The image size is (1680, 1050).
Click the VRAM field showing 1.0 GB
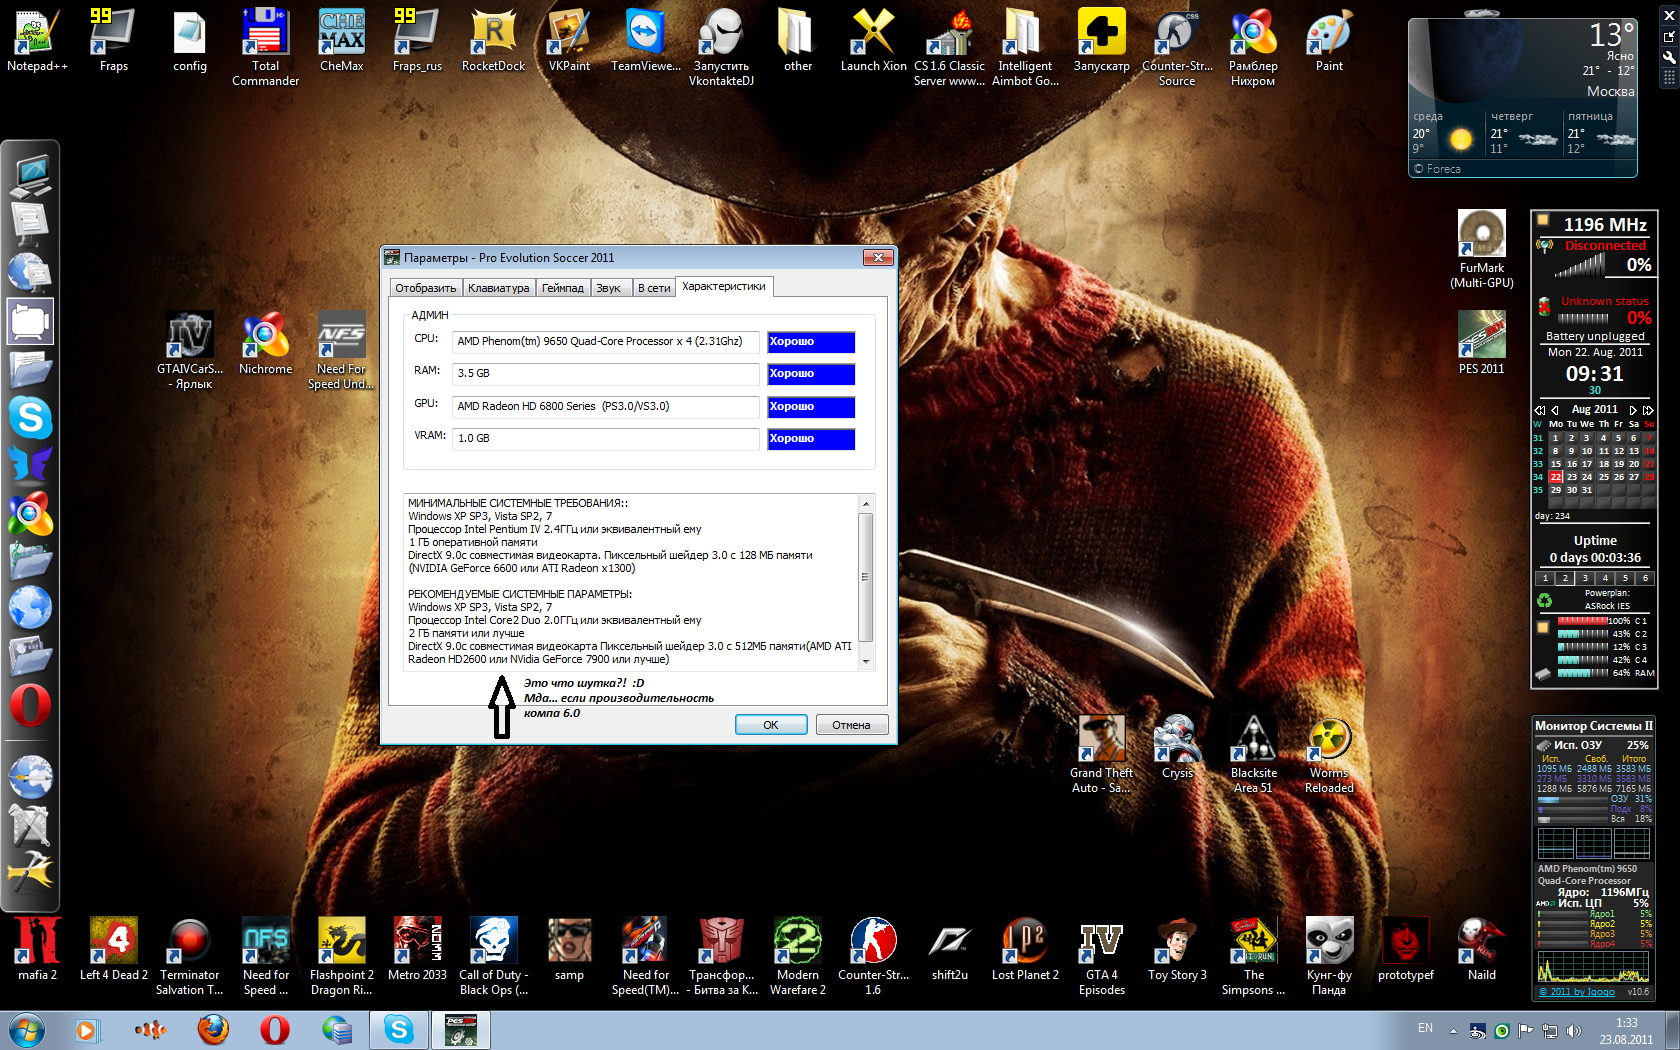tap(606, 439)
